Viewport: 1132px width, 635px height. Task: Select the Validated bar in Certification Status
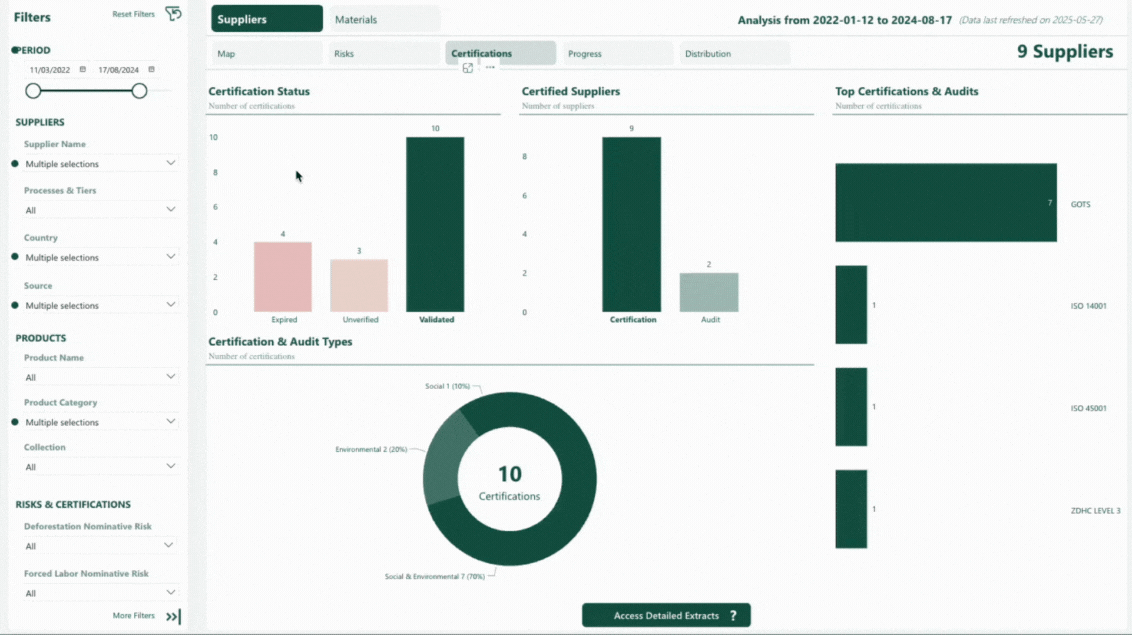pyautogui.click(x=435, y=225)
